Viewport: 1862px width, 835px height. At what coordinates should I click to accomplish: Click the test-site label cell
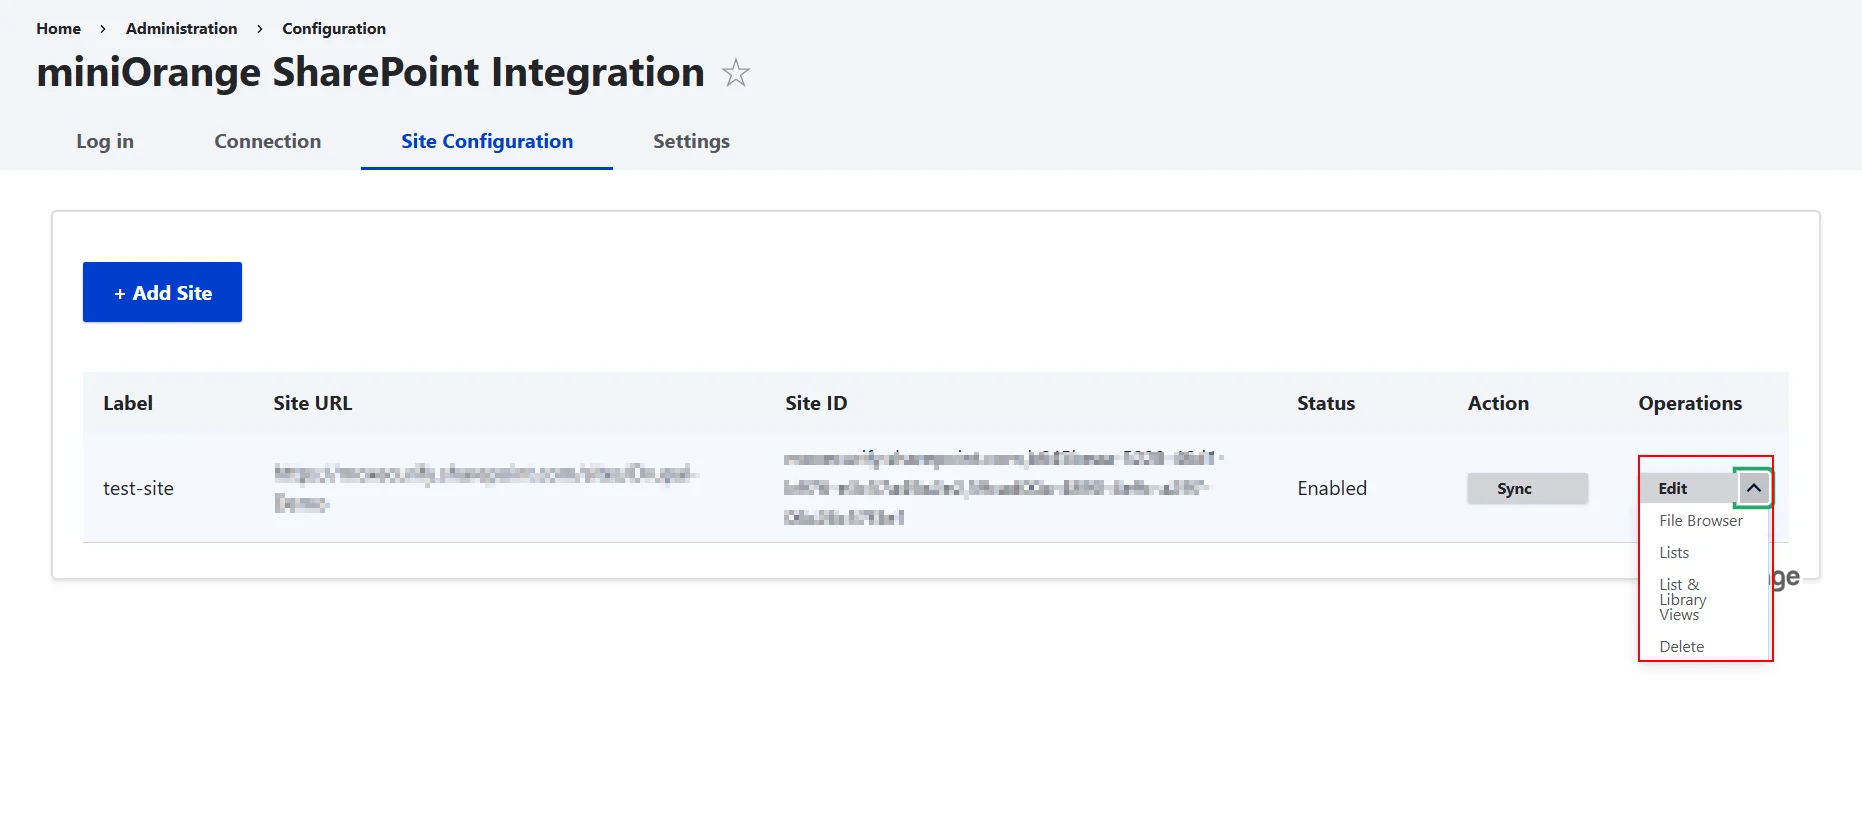coord(138,488)
